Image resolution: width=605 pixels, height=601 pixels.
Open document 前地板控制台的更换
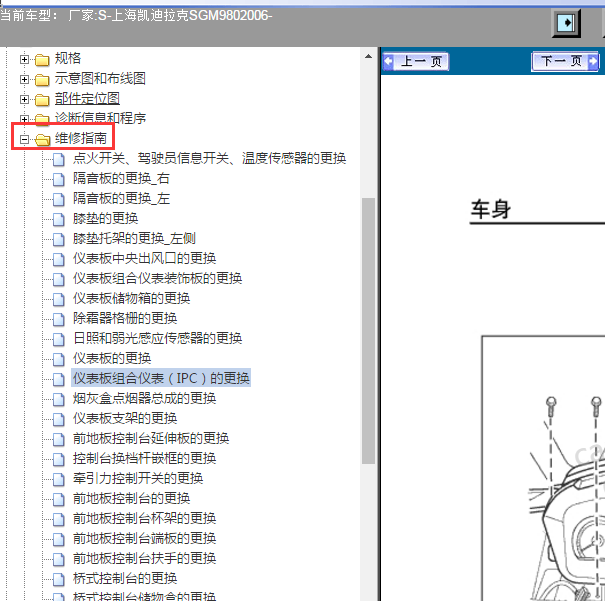click(132, 499)
